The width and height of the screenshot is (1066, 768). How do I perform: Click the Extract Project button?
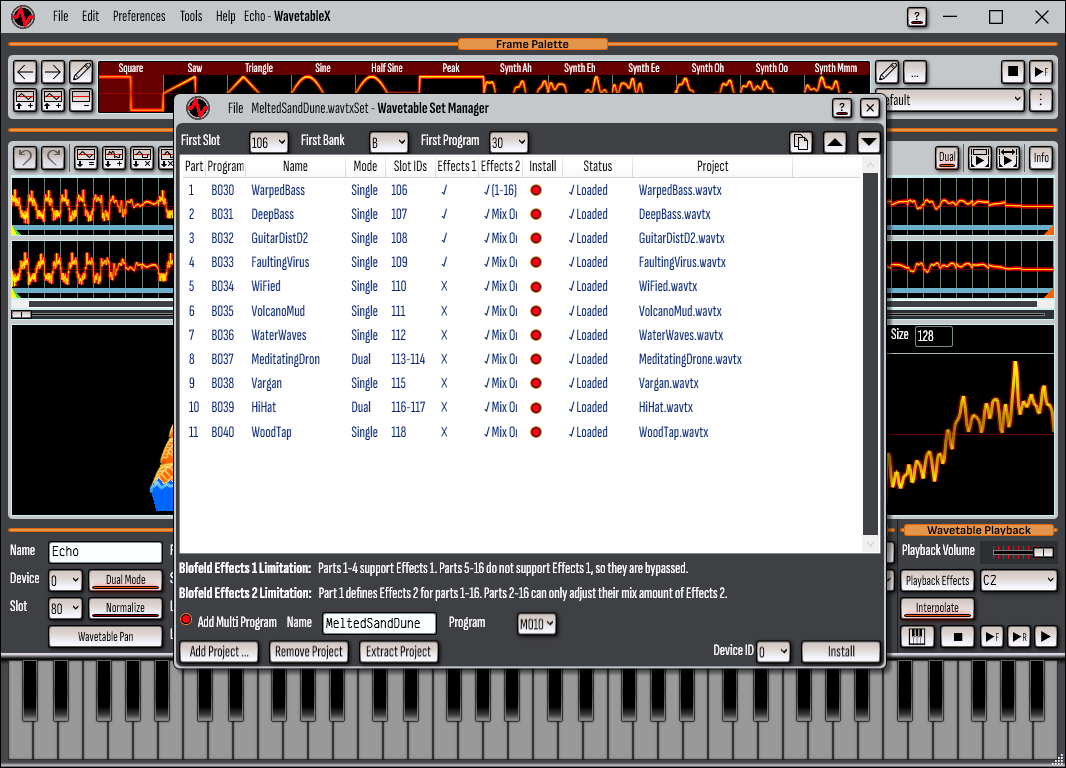tap(398, 652)
